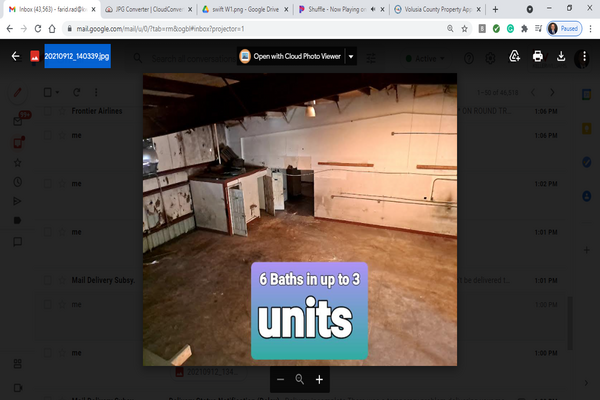
Task: Open the dropdown arrow beside Cloud Photo Viewer
Action: [x=351, y=57]
